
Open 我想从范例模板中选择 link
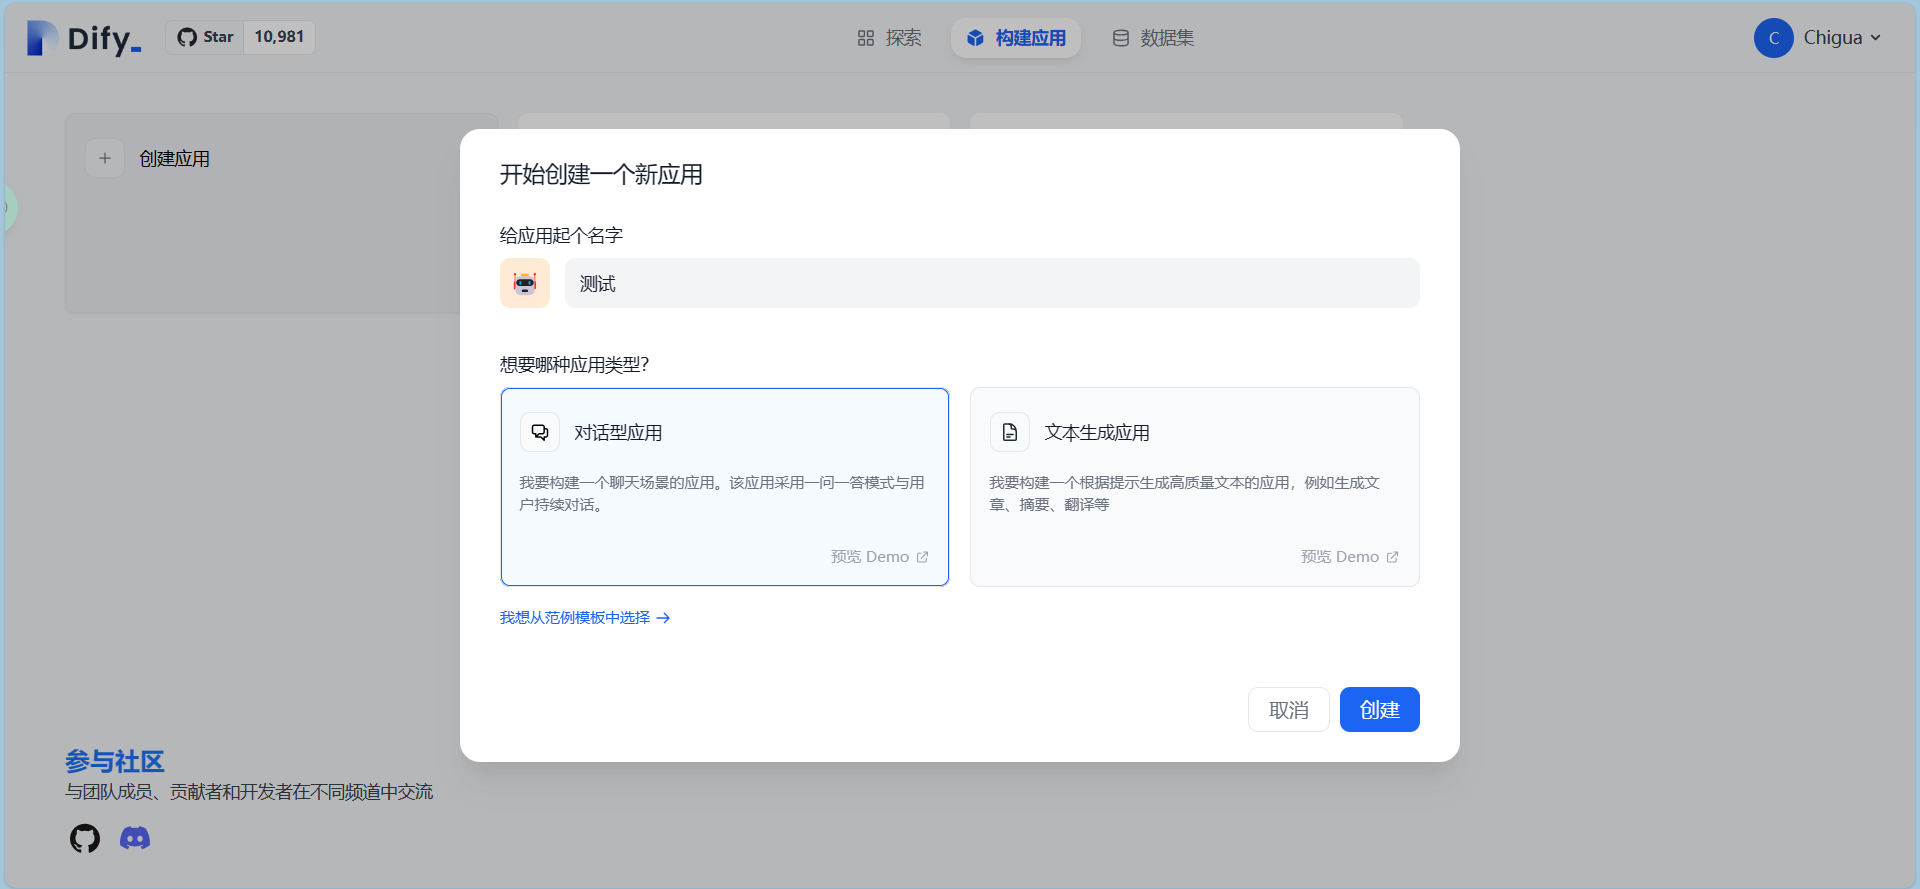(584, 618)
